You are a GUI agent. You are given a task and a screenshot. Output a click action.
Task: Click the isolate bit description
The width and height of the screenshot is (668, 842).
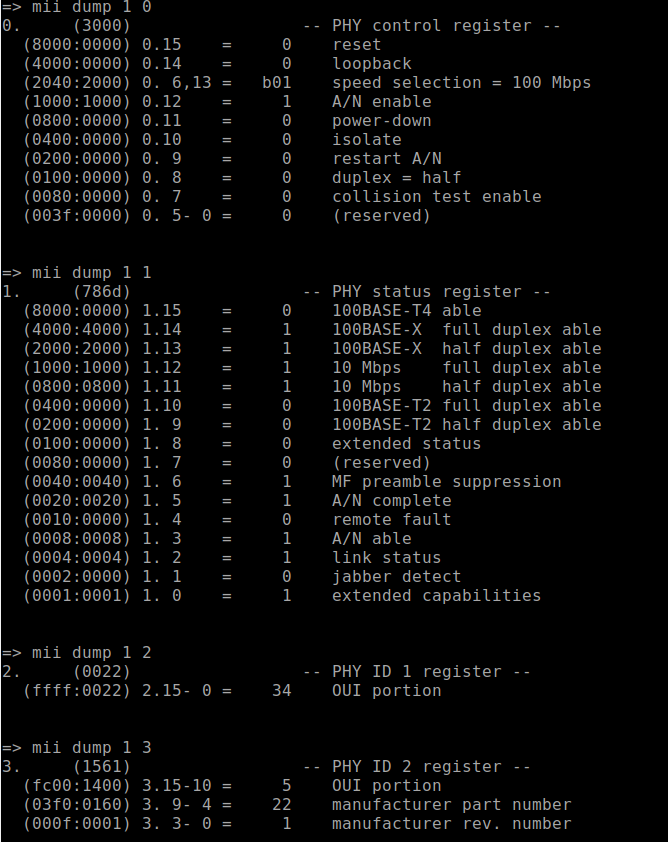(366, 139)
